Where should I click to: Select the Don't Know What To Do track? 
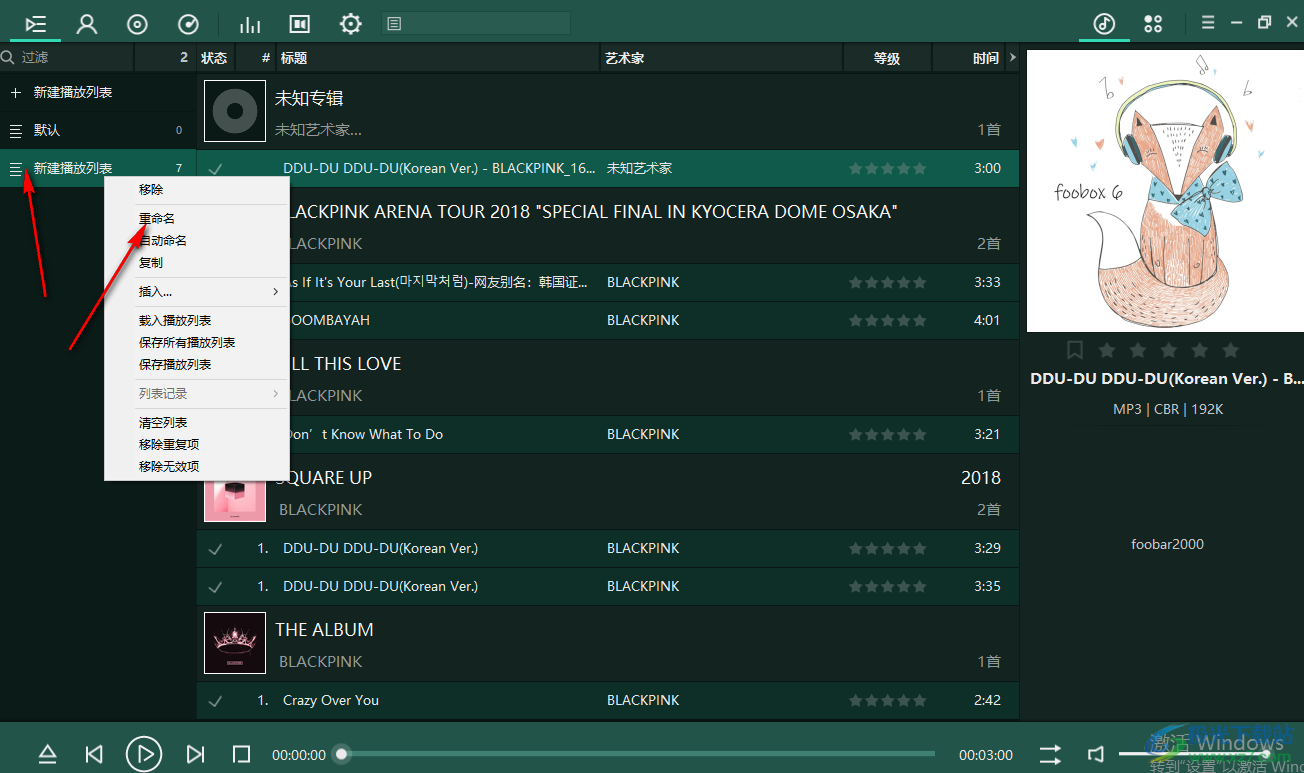pyautogui.click(x=608, y=434)
